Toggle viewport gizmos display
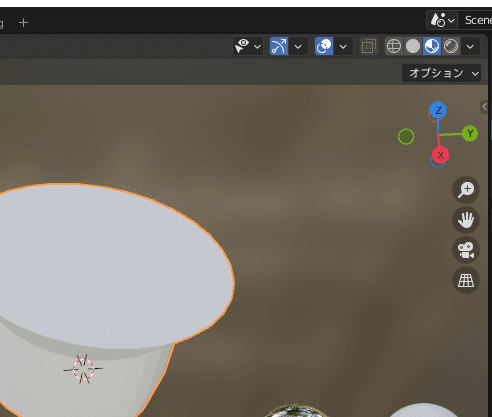 click(x=279, y=46)
